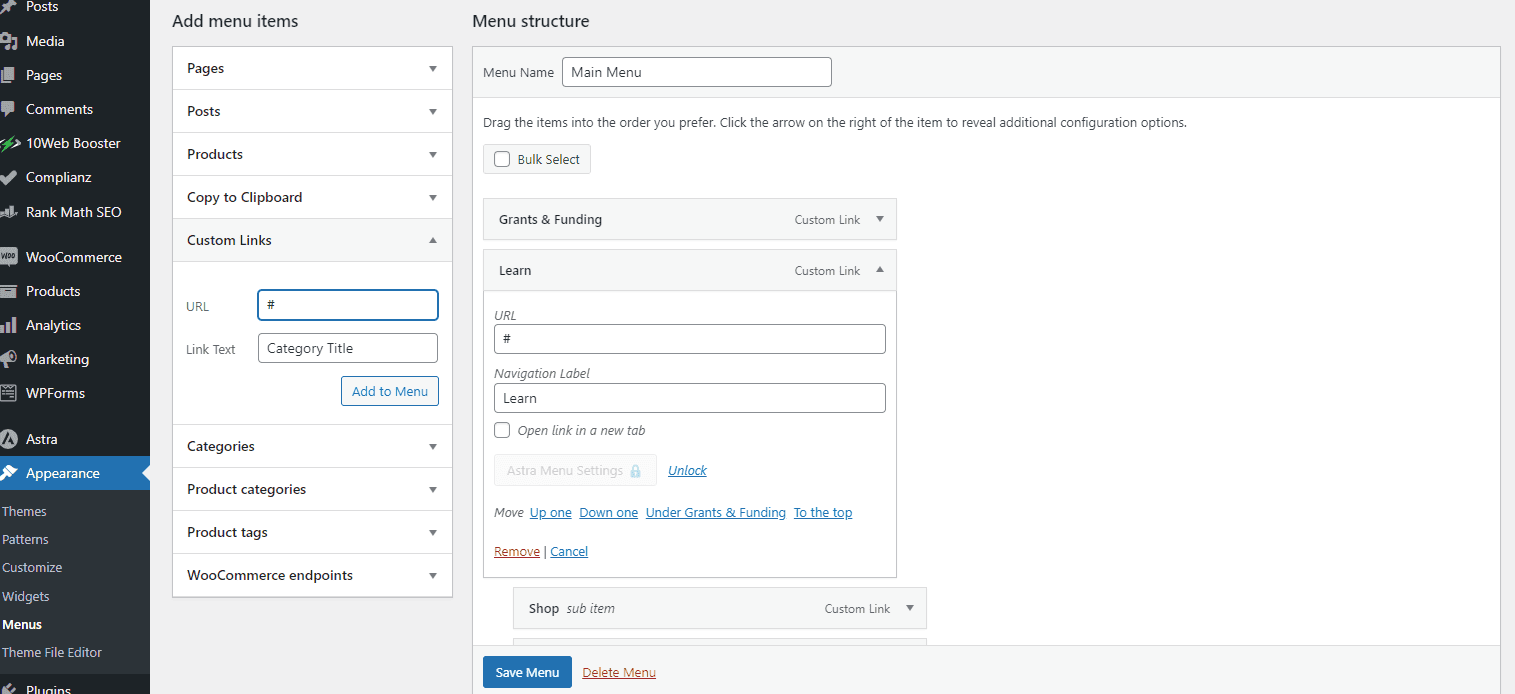Click the WPForms sidebar icon
1515x694 pixels.
click(x=8, y=393)
